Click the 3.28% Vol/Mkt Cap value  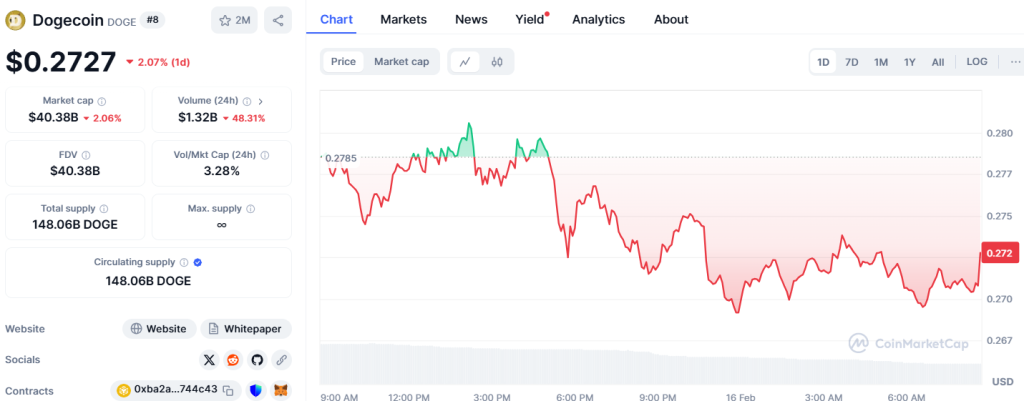coord(221,171)
